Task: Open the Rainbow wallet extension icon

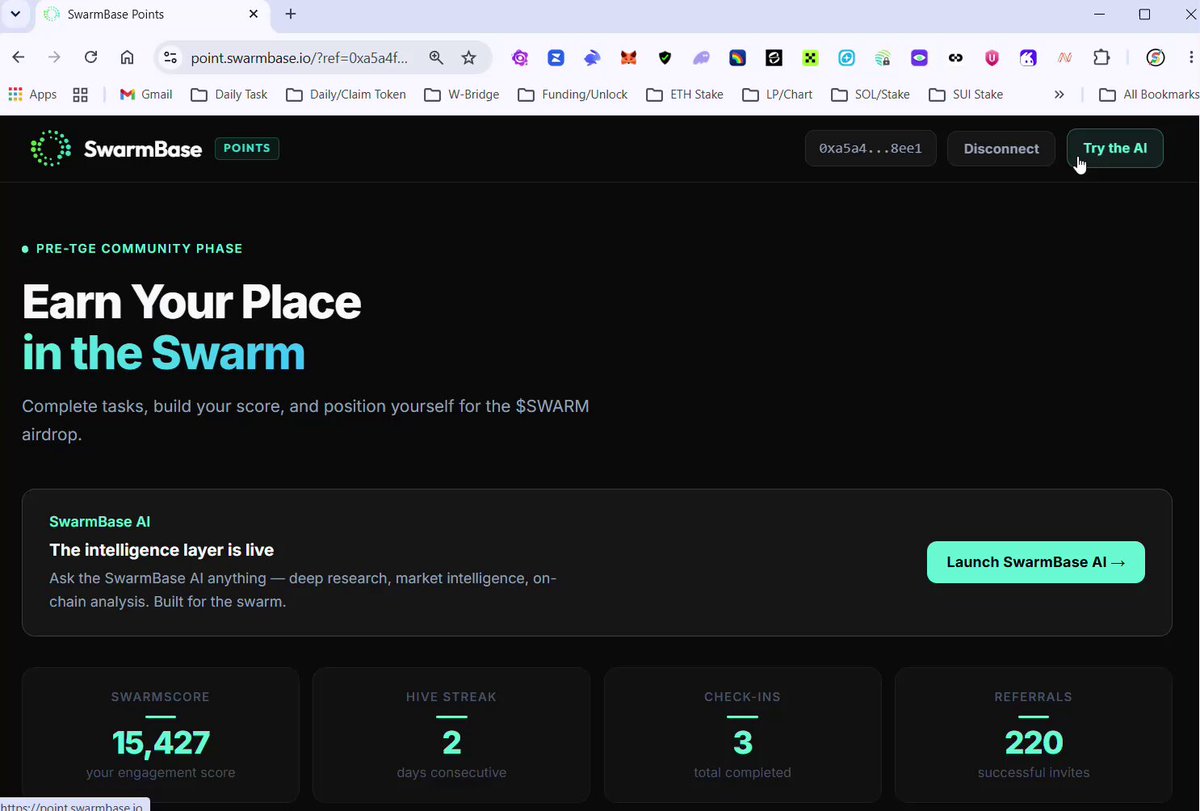Action: [737, 58]
